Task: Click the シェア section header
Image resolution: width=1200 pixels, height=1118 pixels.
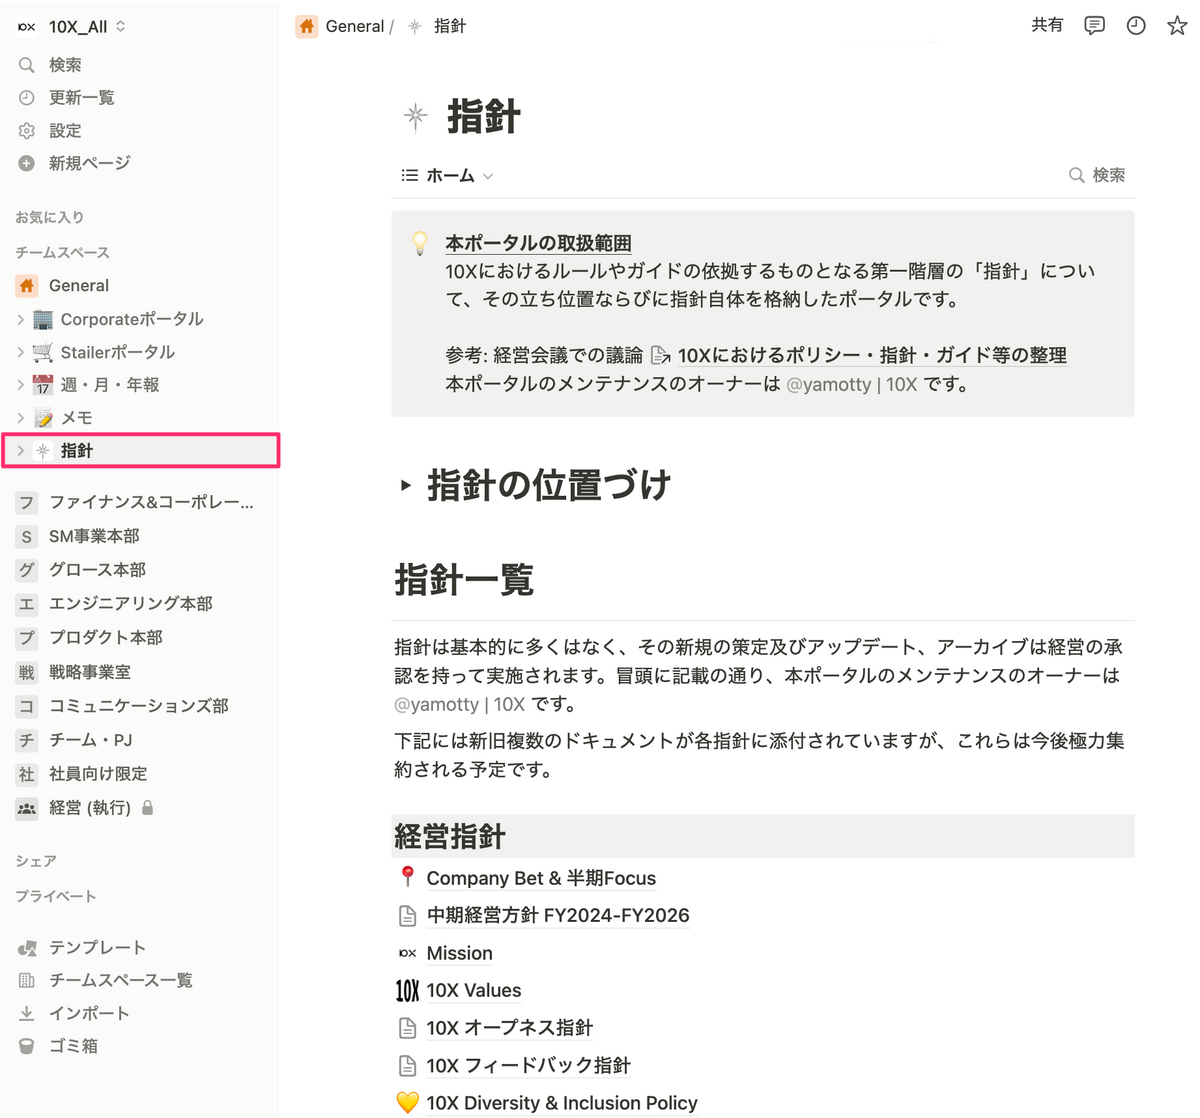Action: (36, 861)
